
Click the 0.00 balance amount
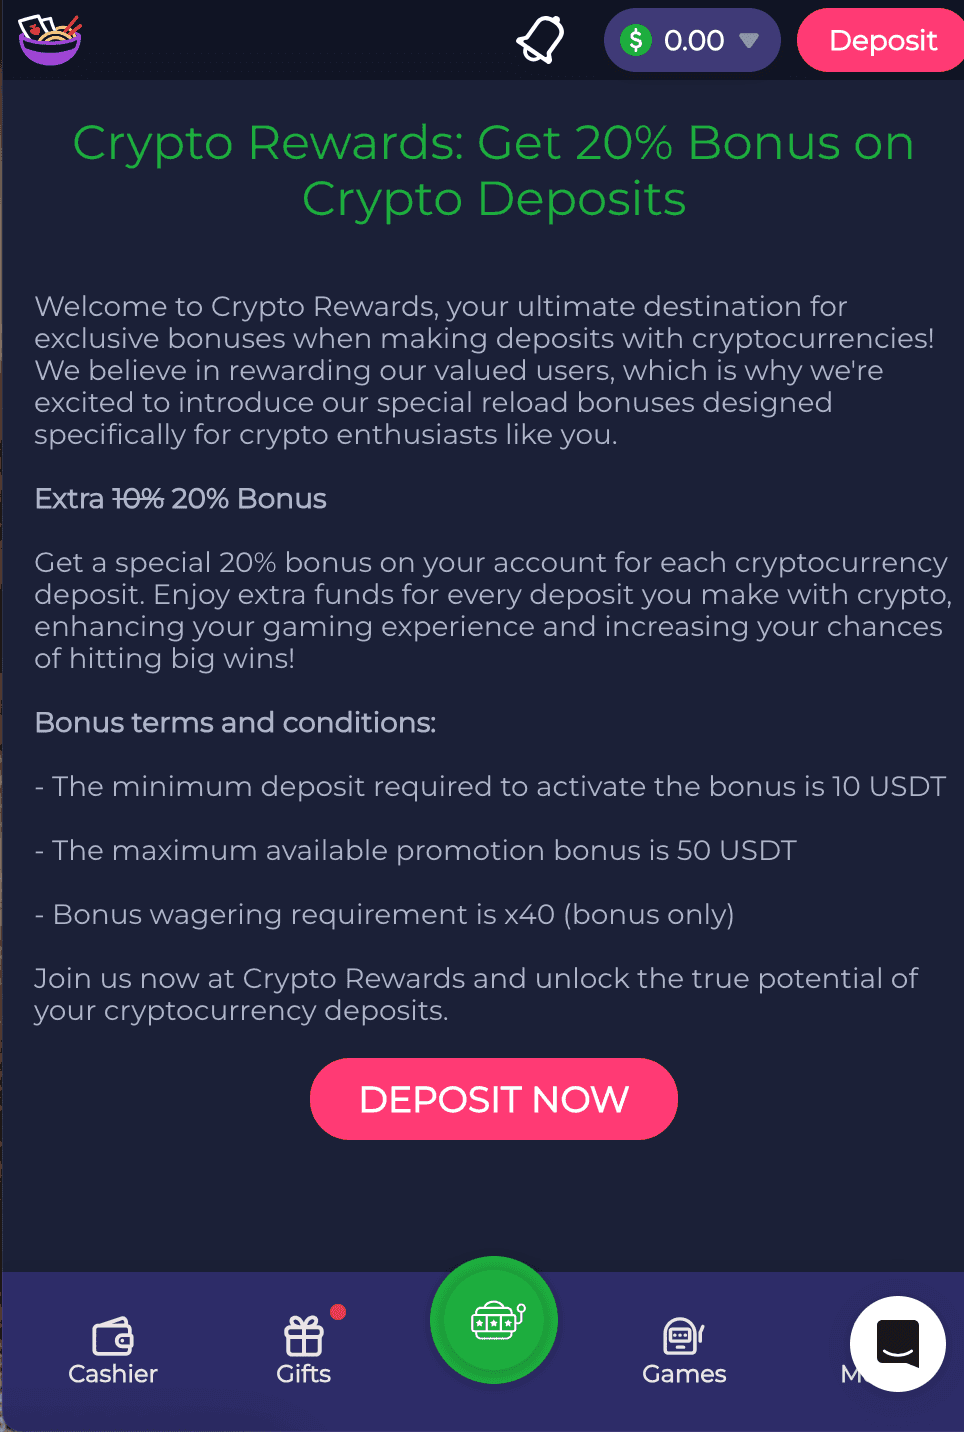[x=694, y=41]
